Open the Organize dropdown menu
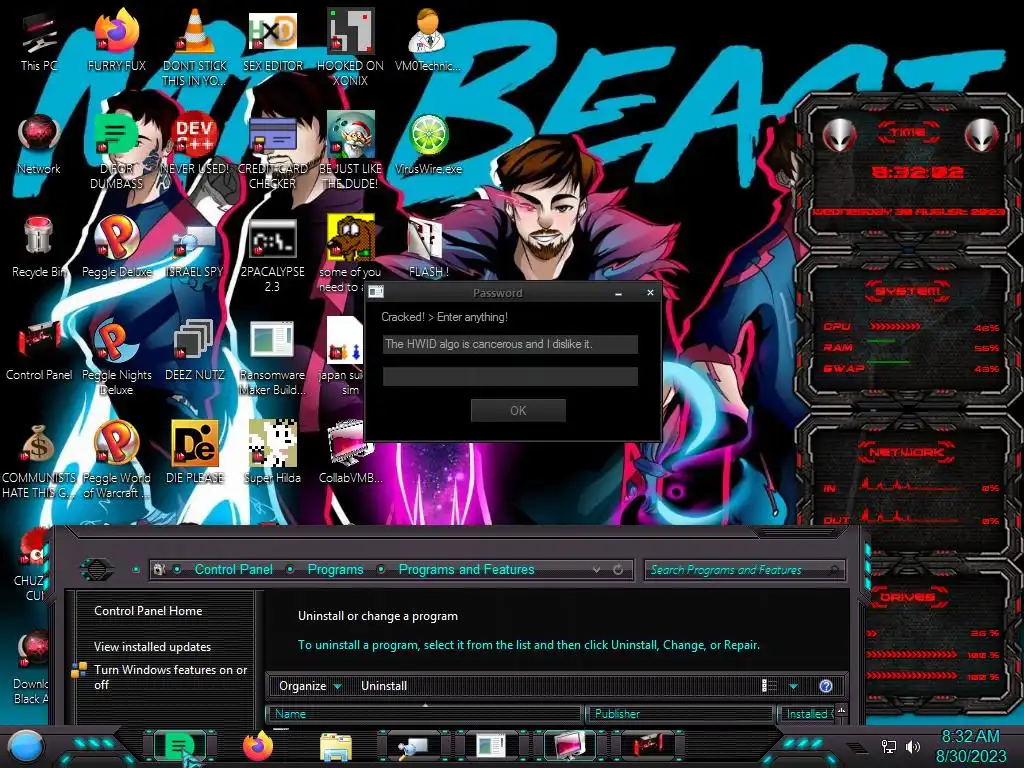This screenshot has width=1024, height=768. tap(310, 686)
